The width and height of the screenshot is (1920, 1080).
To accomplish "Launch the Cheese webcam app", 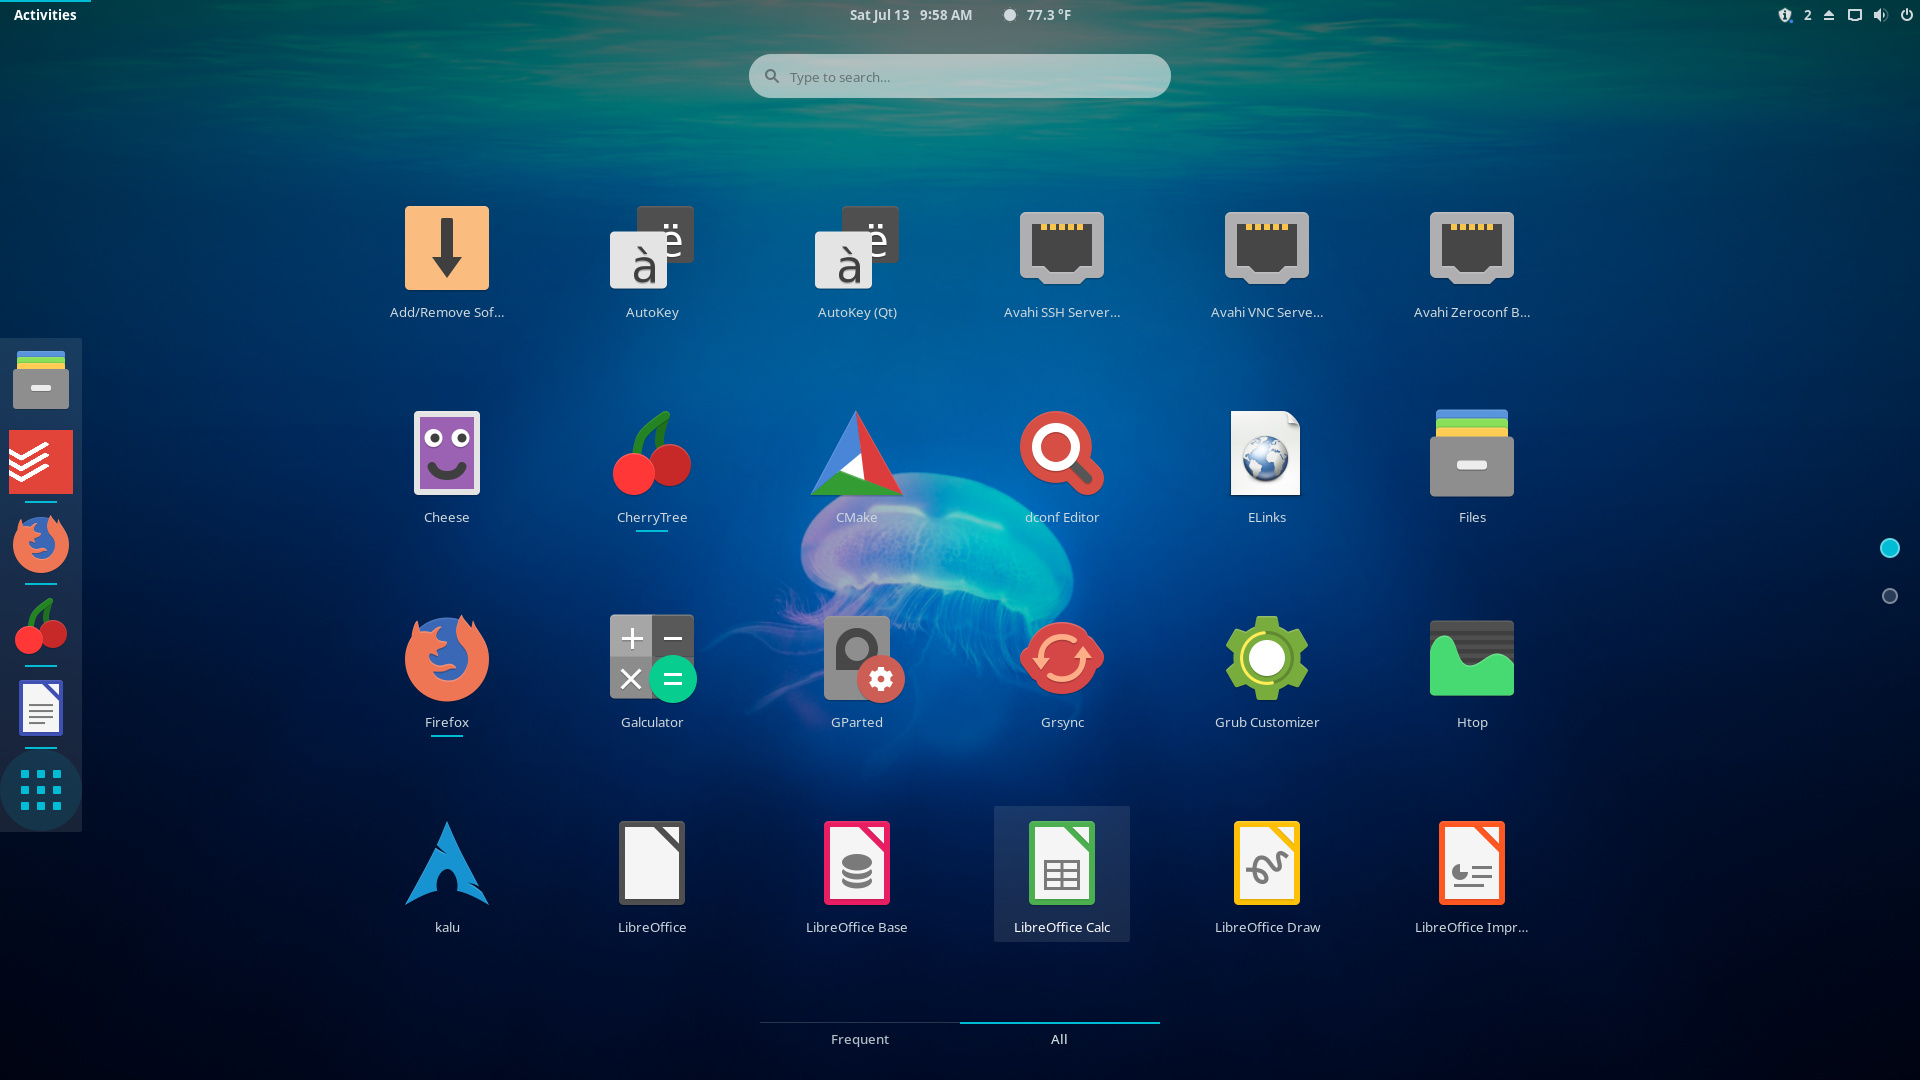I will 447,467.
